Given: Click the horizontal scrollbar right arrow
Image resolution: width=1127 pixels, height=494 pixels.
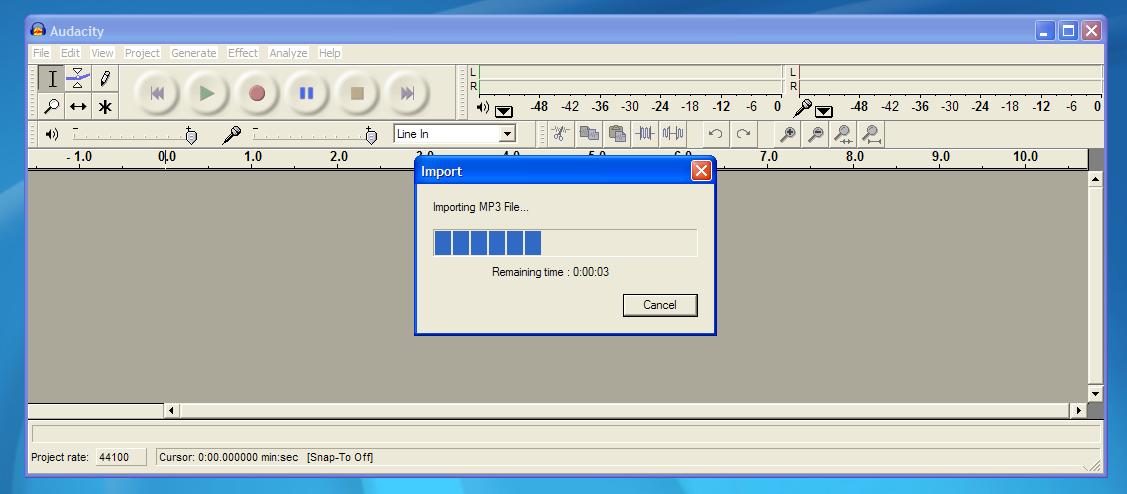Looking at the screenshot, I should tap(1078, 411).
